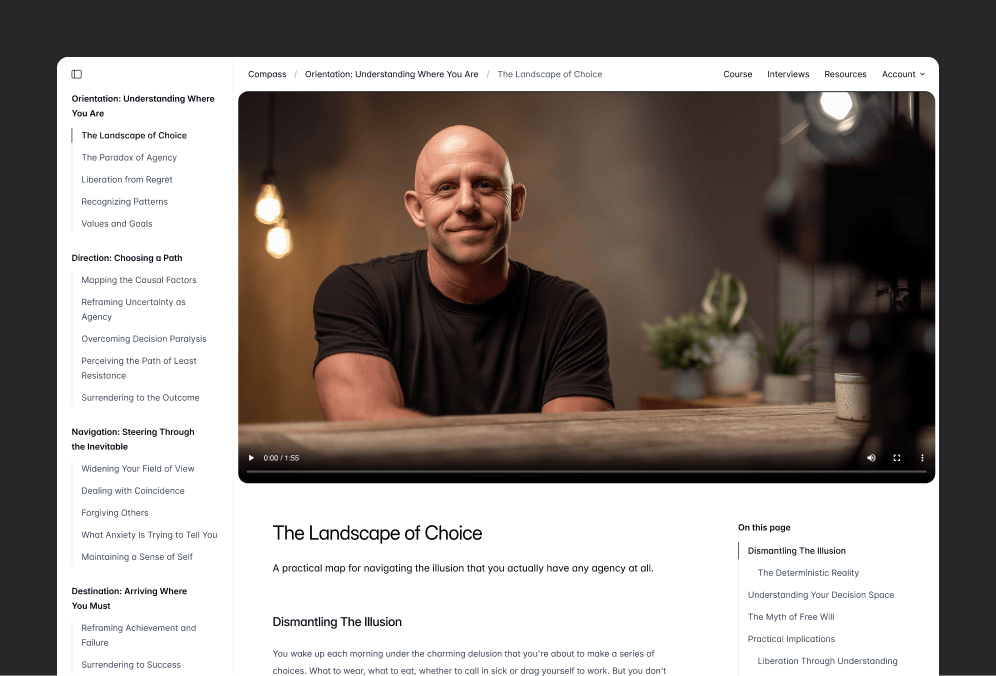Open Forgiving Others lesson
Viewport: 996px width, 676px height.
pos(115,513)
